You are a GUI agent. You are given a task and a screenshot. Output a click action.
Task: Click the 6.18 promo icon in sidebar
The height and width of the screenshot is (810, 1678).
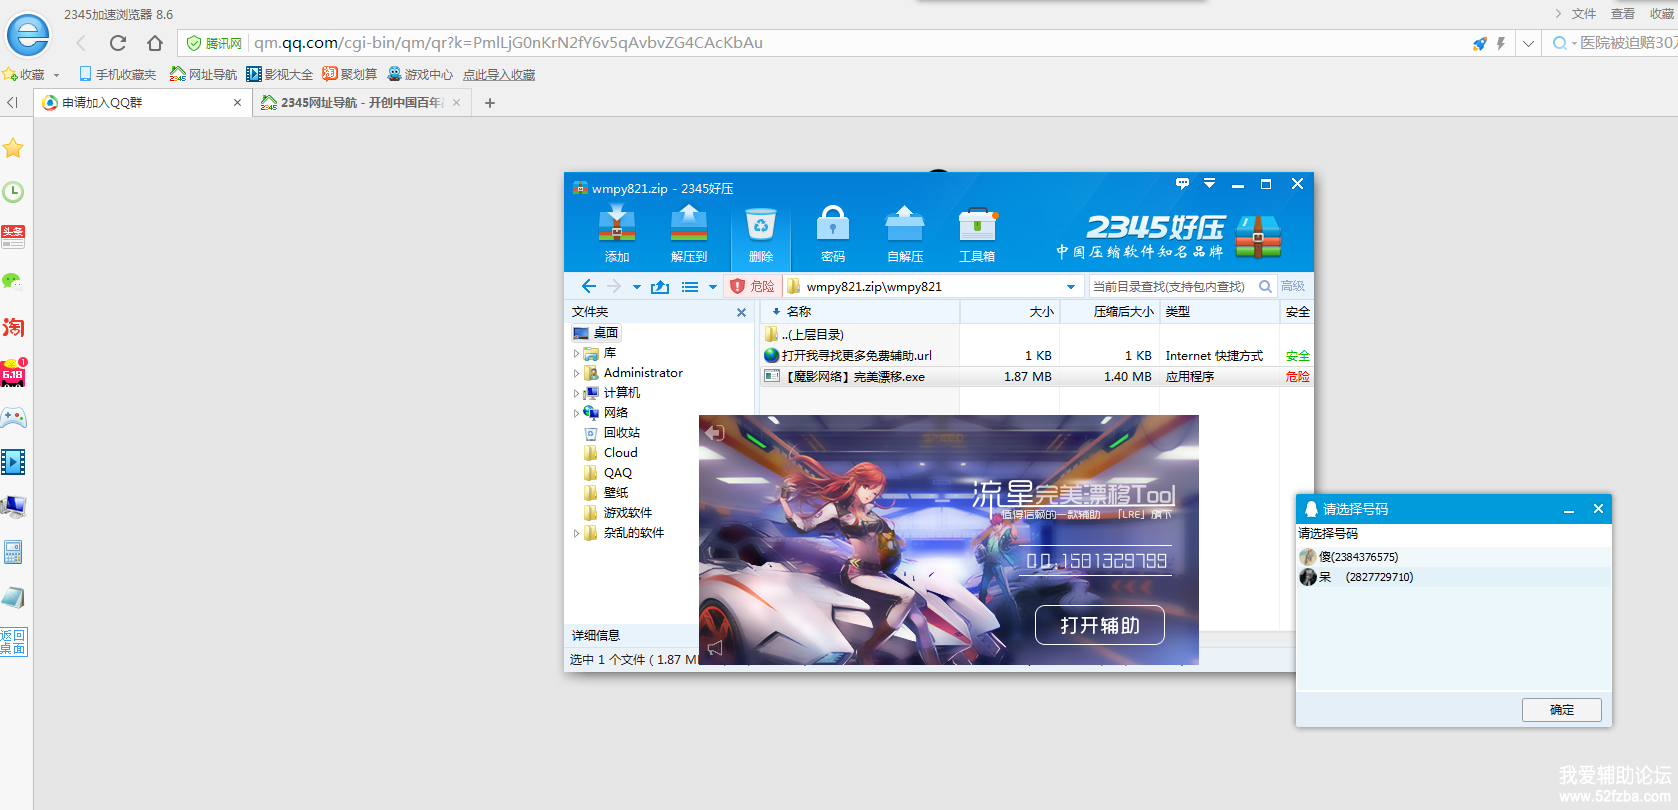(13, 372)
